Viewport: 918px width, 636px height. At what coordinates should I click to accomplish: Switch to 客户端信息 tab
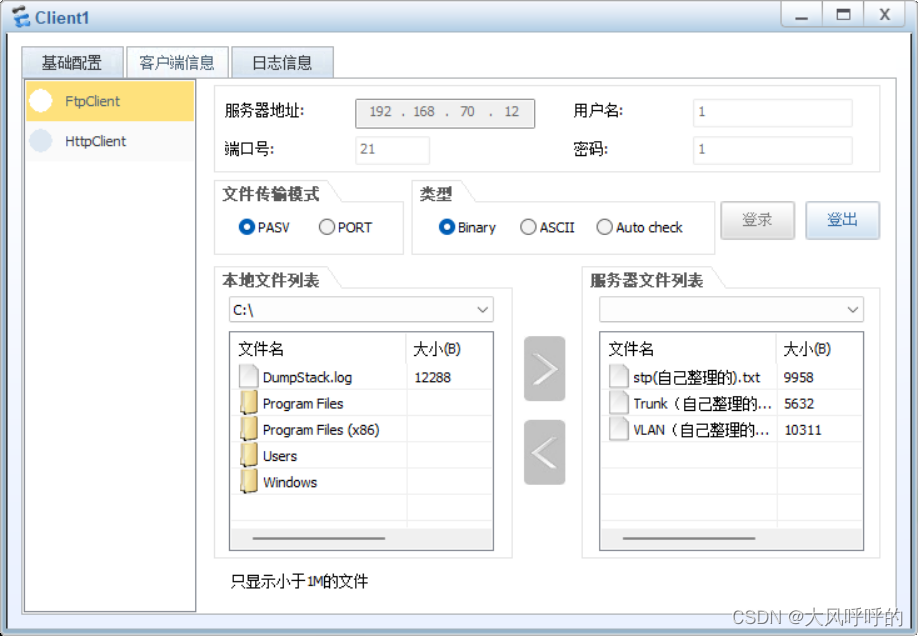pyautogui.click(x=177, y=62)
